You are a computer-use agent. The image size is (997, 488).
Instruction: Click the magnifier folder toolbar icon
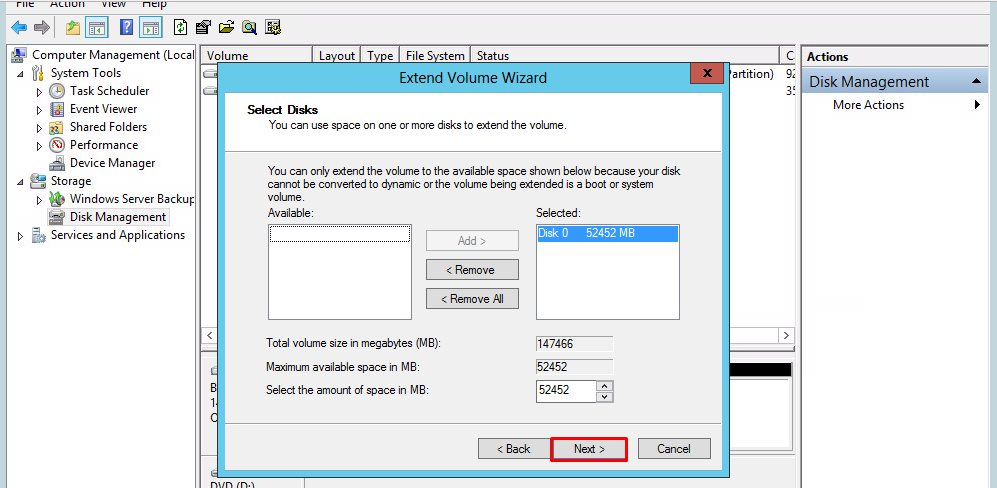point(249,27)
